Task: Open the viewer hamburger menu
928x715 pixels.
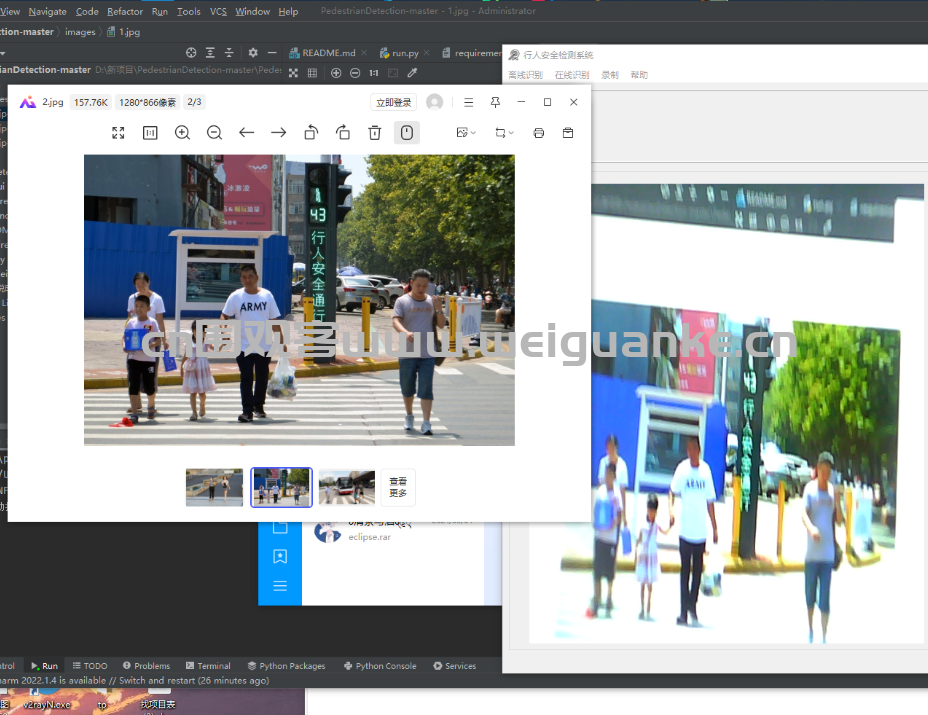Action: (x=469, y=102)
